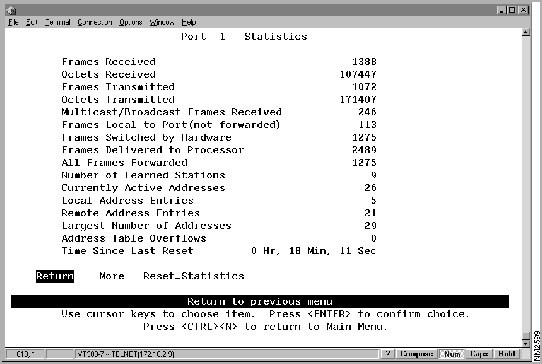This screenshot has height=364, width=542.
Task: Click the "Return to previous menu" highlighted bar
Action: 260,301
